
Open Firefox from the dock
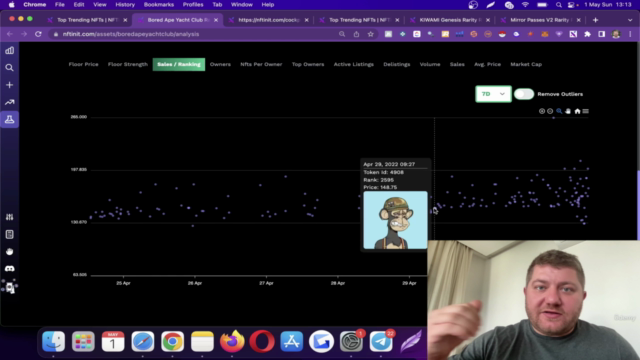coord(232,342)
